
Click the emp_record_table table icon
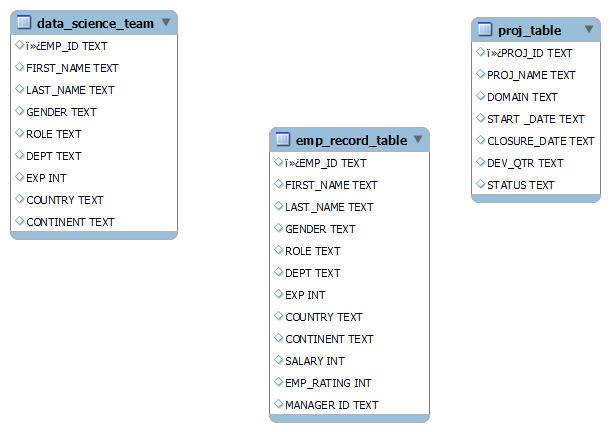282,140
